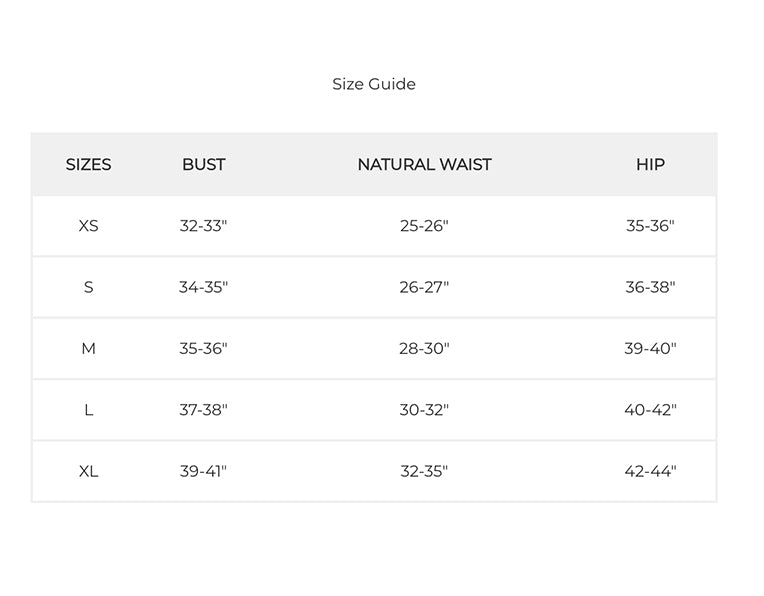Screen dimensions: 764x596
Task: Click the S waist value 26-27"
Action: pyautogui.click(x=424, y=288)
